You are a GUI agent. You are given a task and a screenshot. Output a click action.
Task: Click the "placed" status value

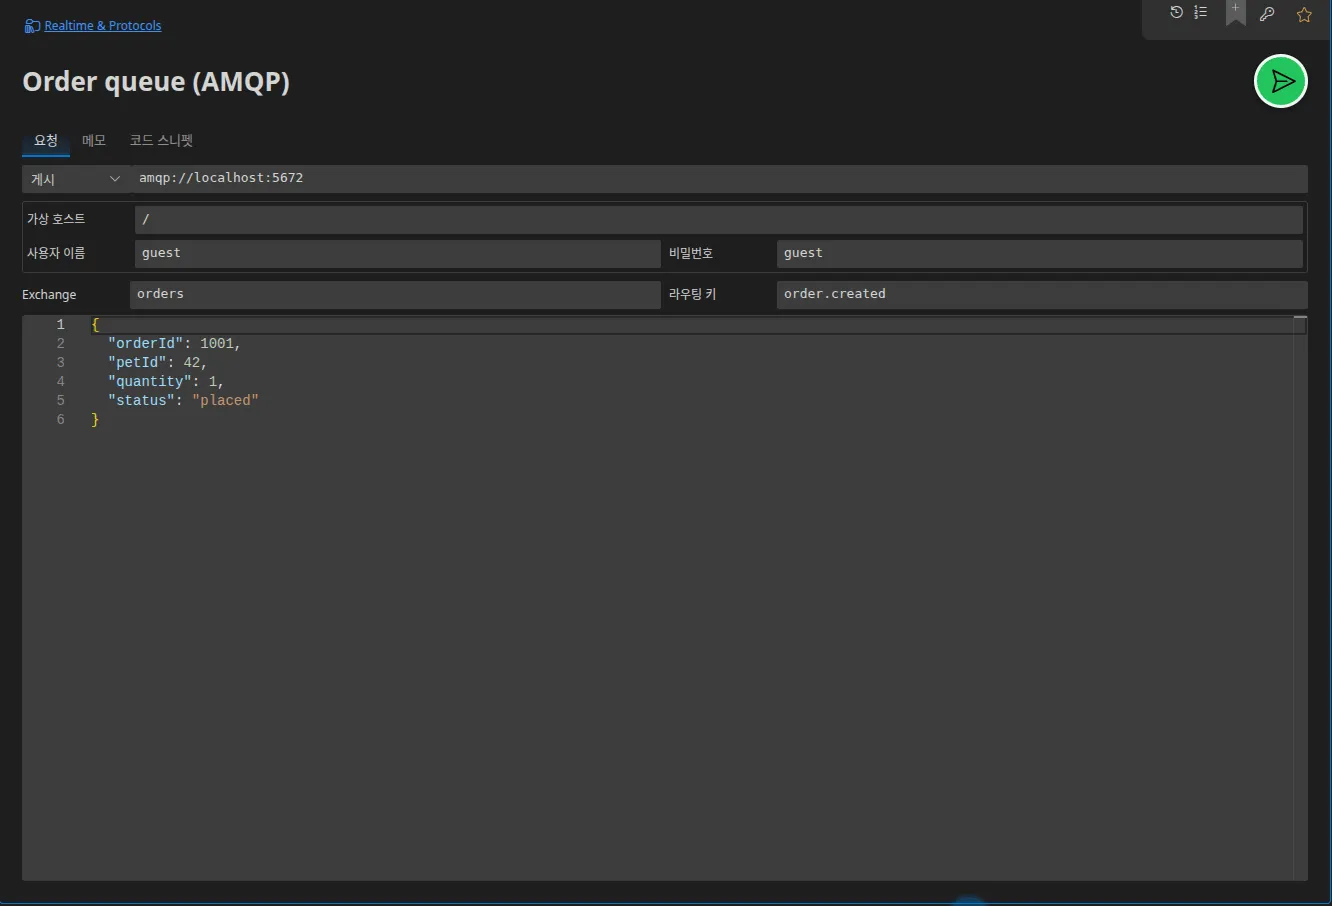[225, 401]
